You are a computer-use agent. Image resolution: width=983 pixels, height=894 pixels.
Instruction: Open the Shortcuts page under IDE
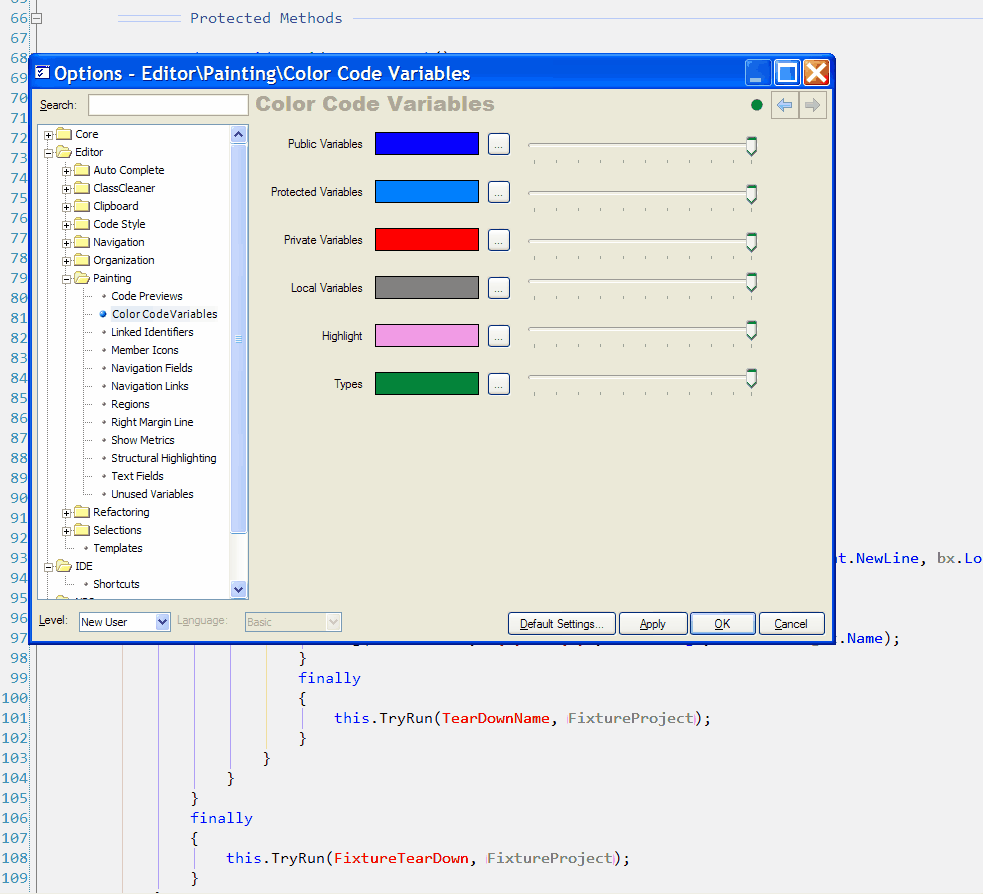point(116,584)
